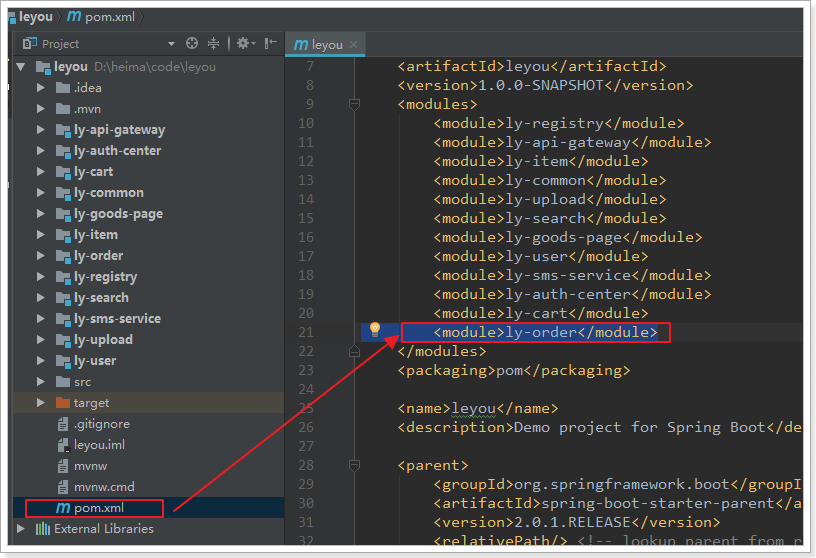Click the name leyou line

click(x=478, y=409)
